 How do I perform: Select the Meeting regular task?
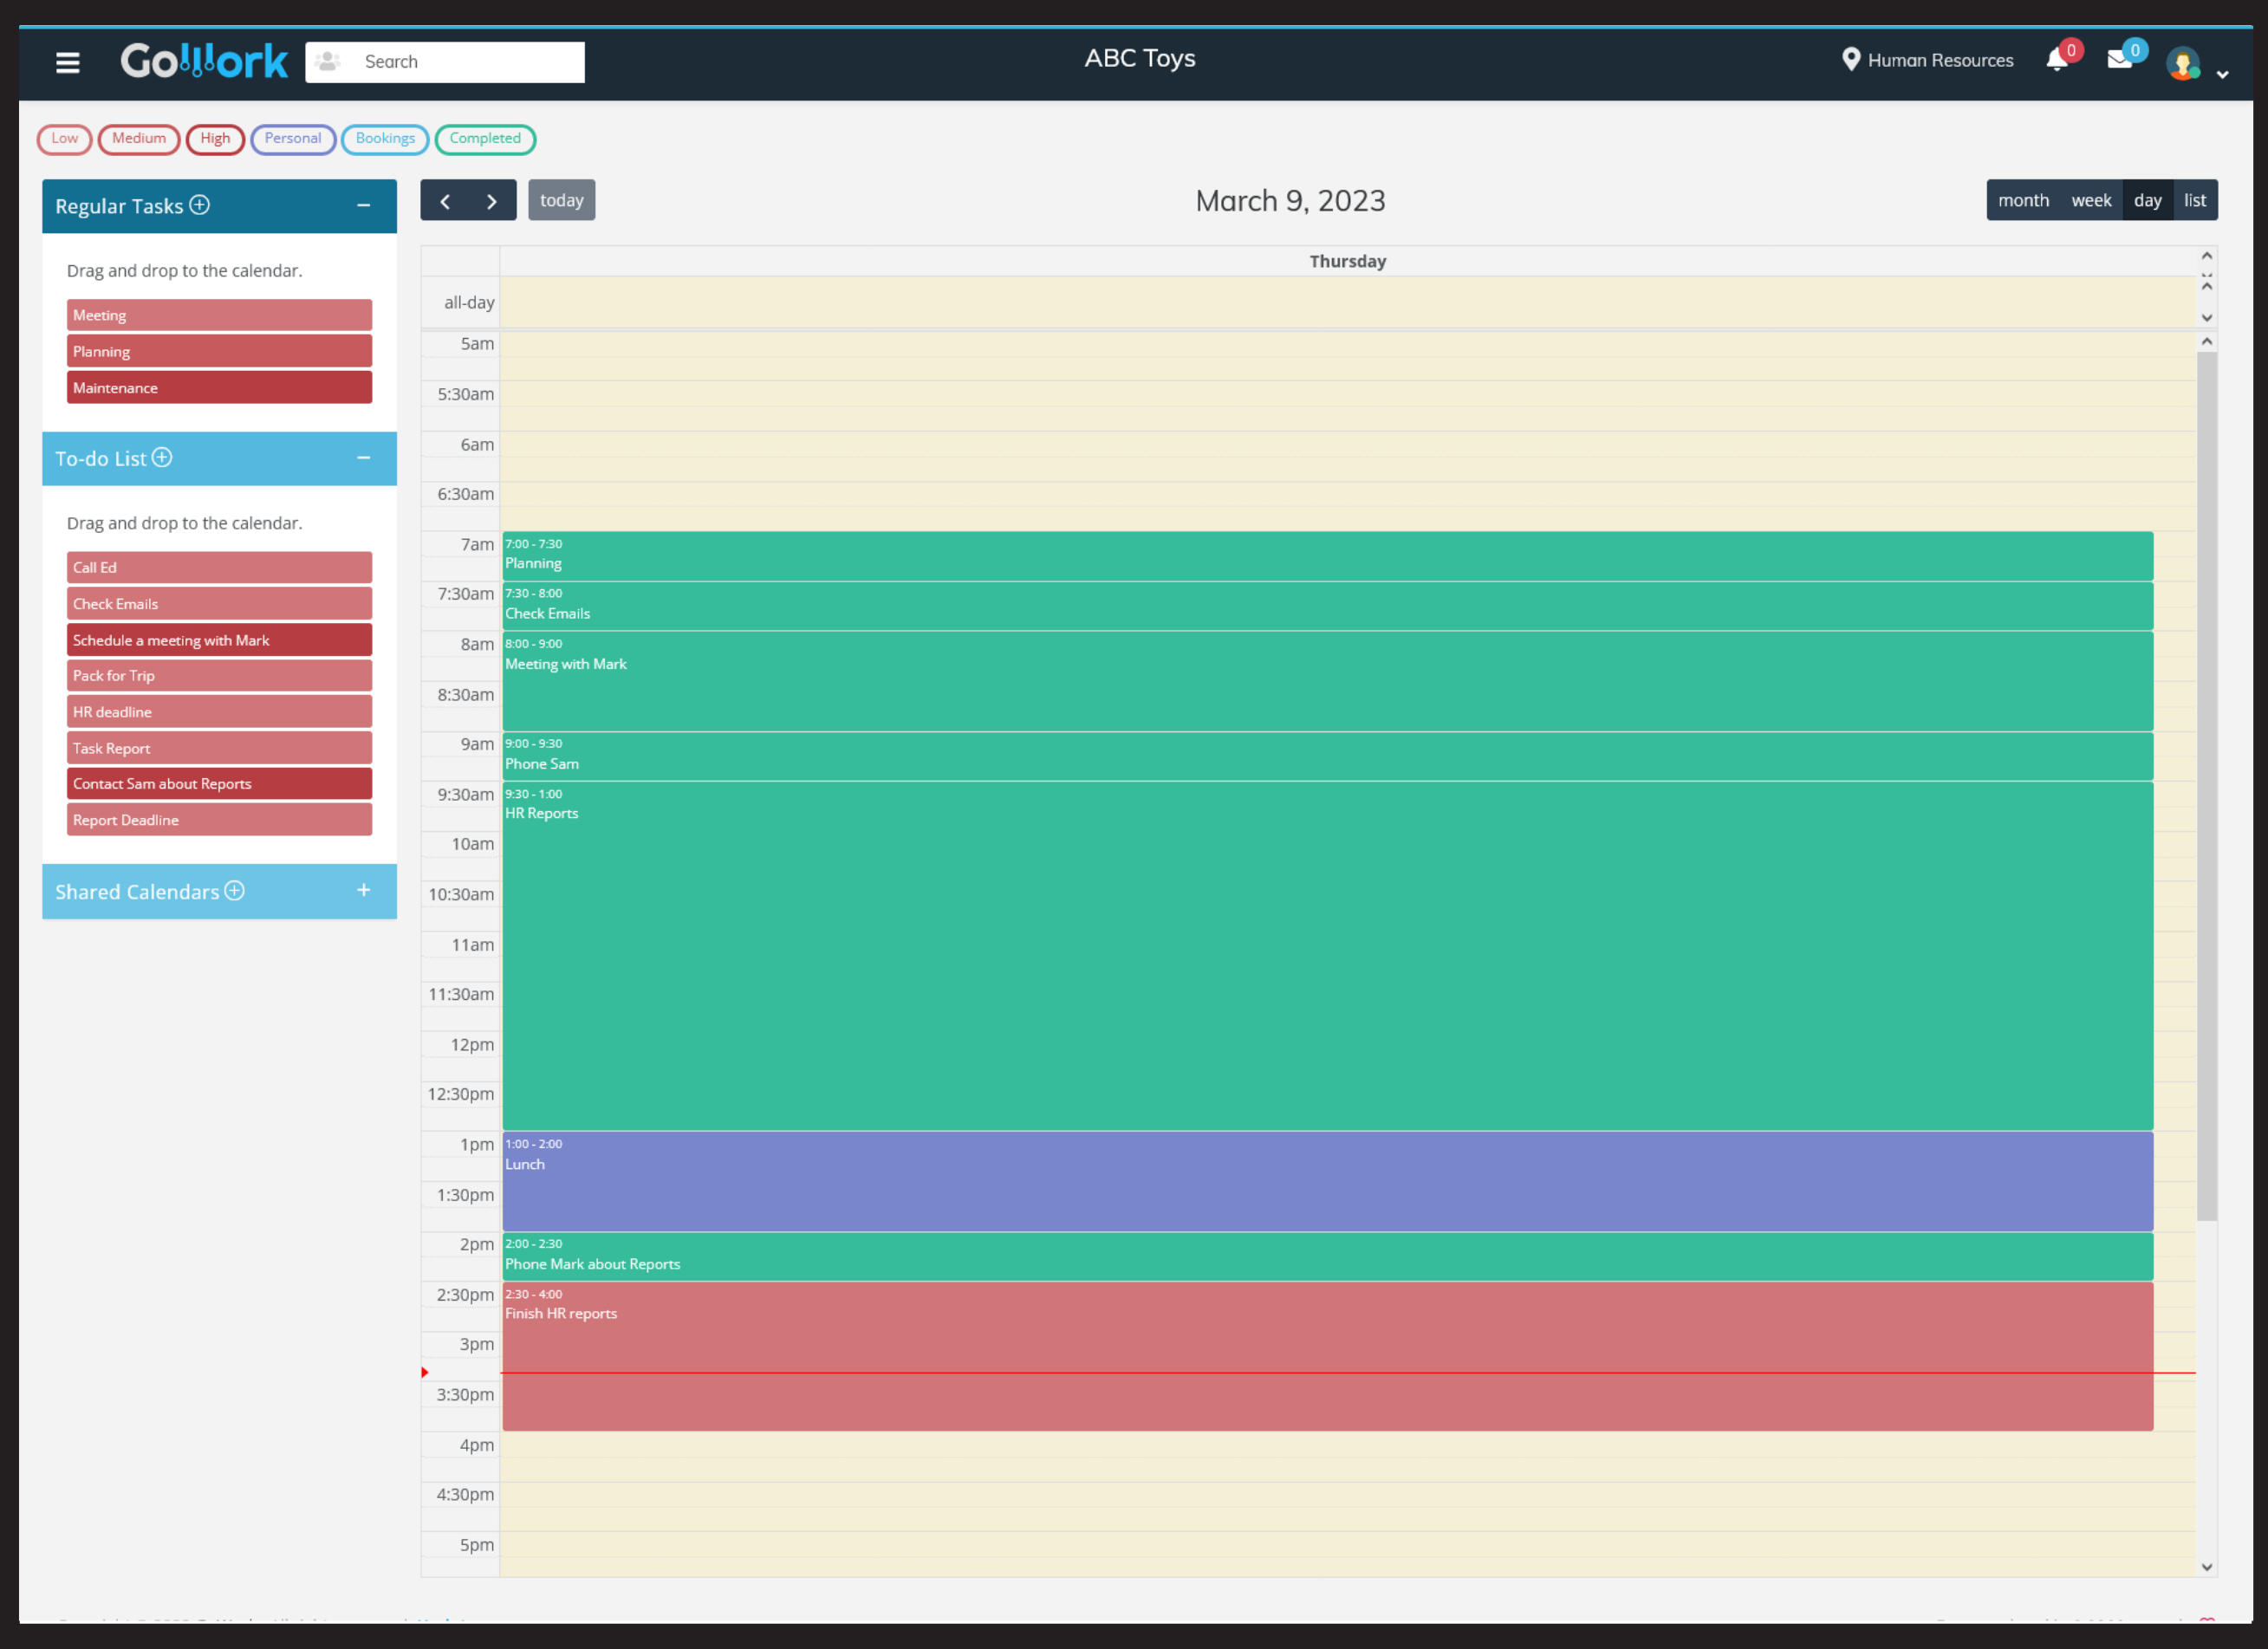[x=219, y=315]
